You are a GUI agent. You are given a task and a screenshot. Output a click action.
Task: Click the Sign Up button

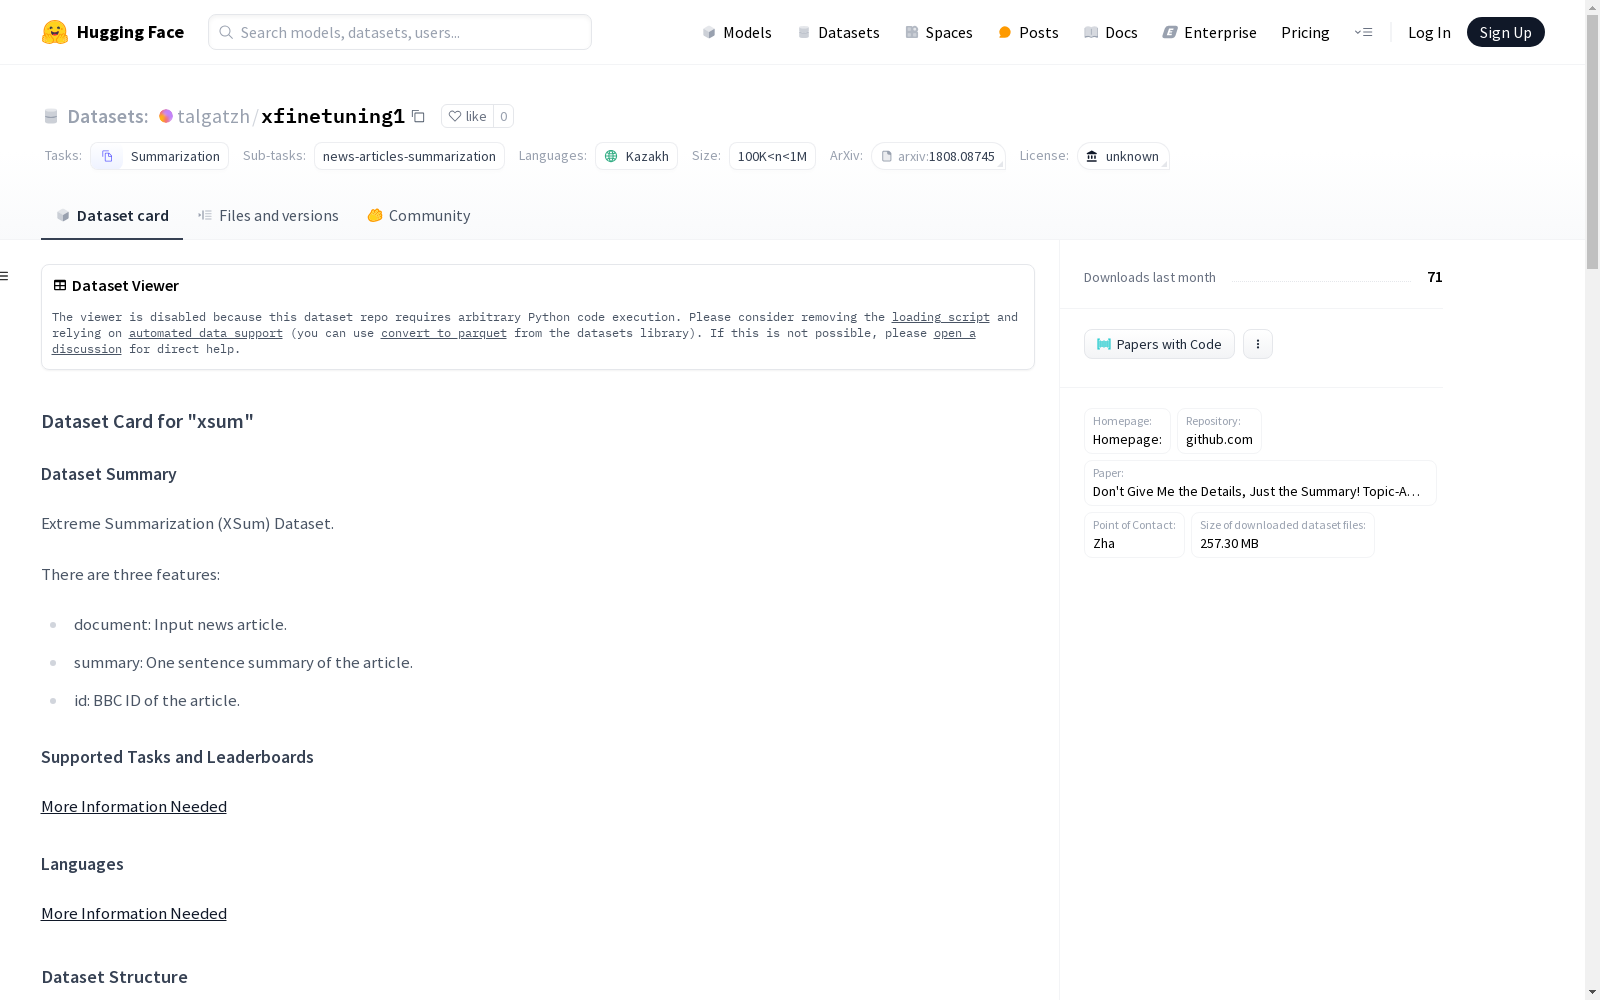pyautogui.click(x=1505, y=32)
